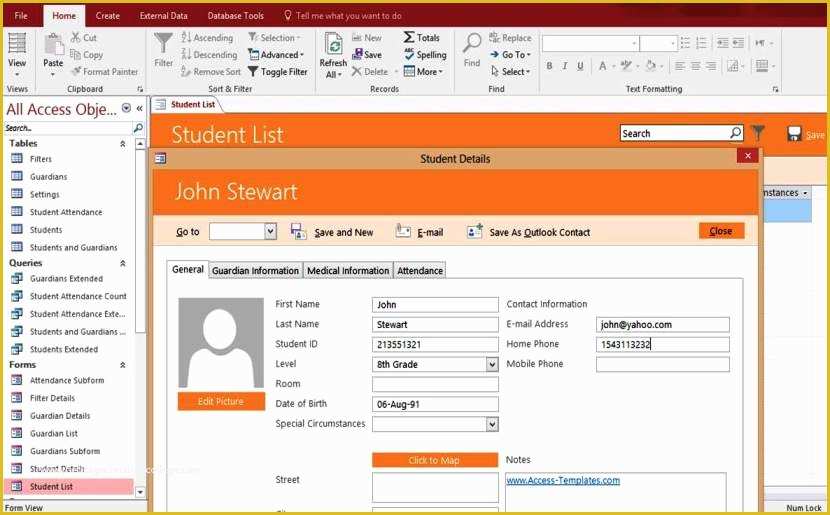The image size is (830, 515).
Task: Sort records Ascending
Action: pos(206,38)
